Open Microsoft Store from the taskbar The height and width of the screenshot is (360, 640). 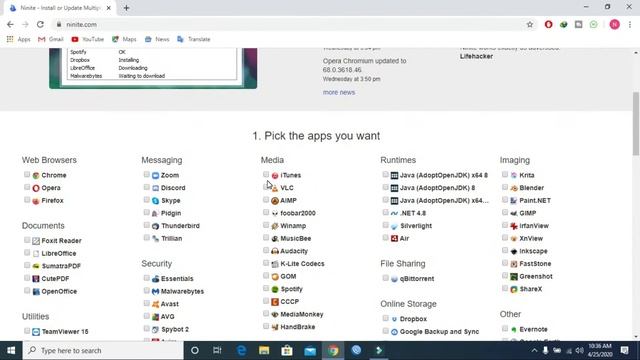[287, 350]
